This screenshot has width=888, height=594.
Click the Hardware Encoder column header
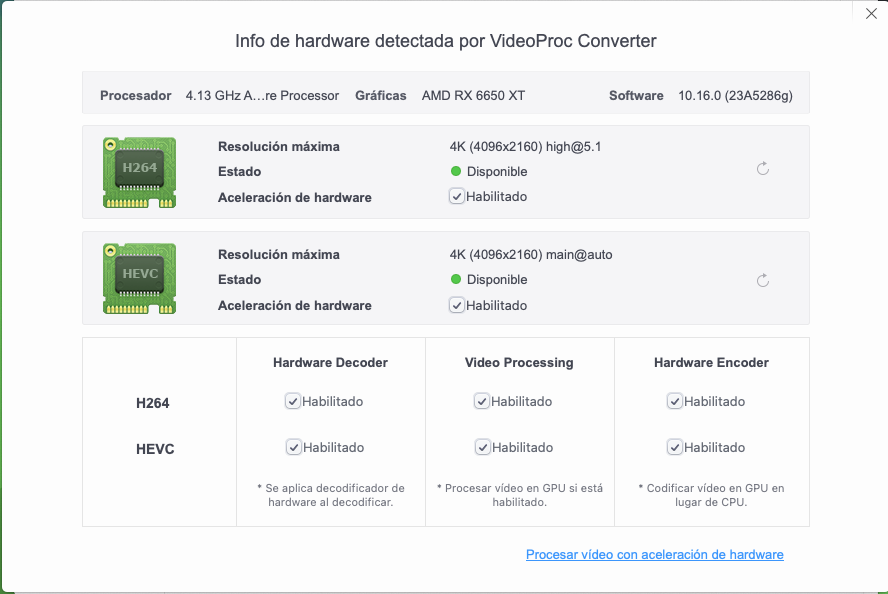click(x=711, y=362)
